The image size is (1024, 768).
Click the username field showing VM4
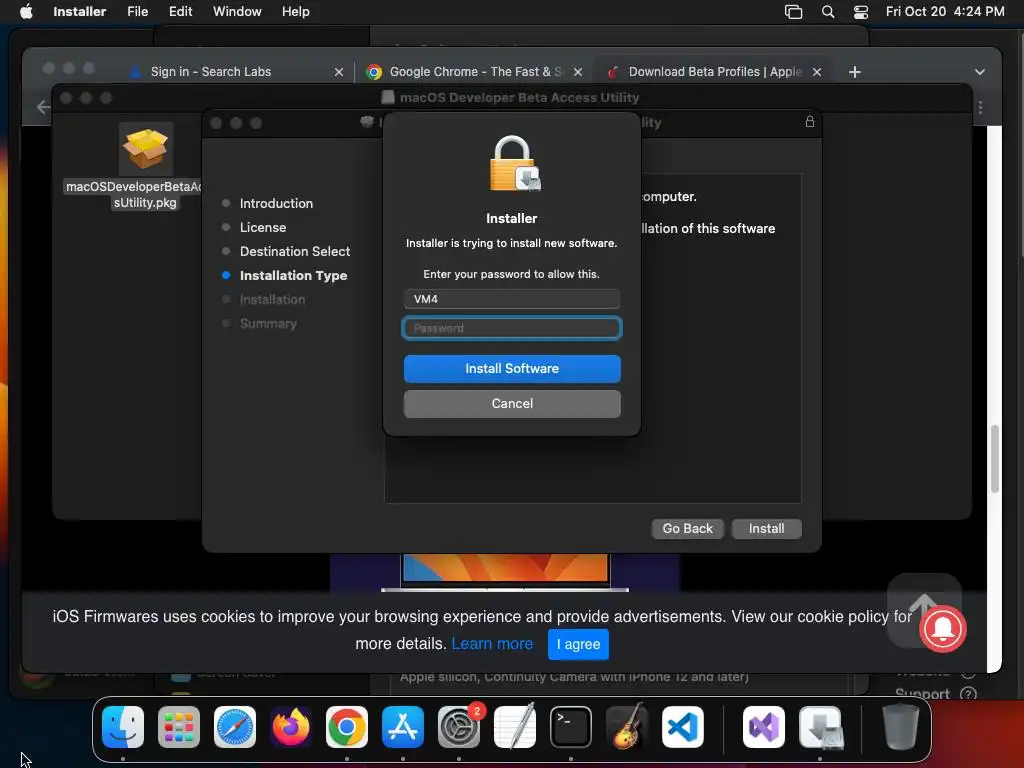[512, 299]
